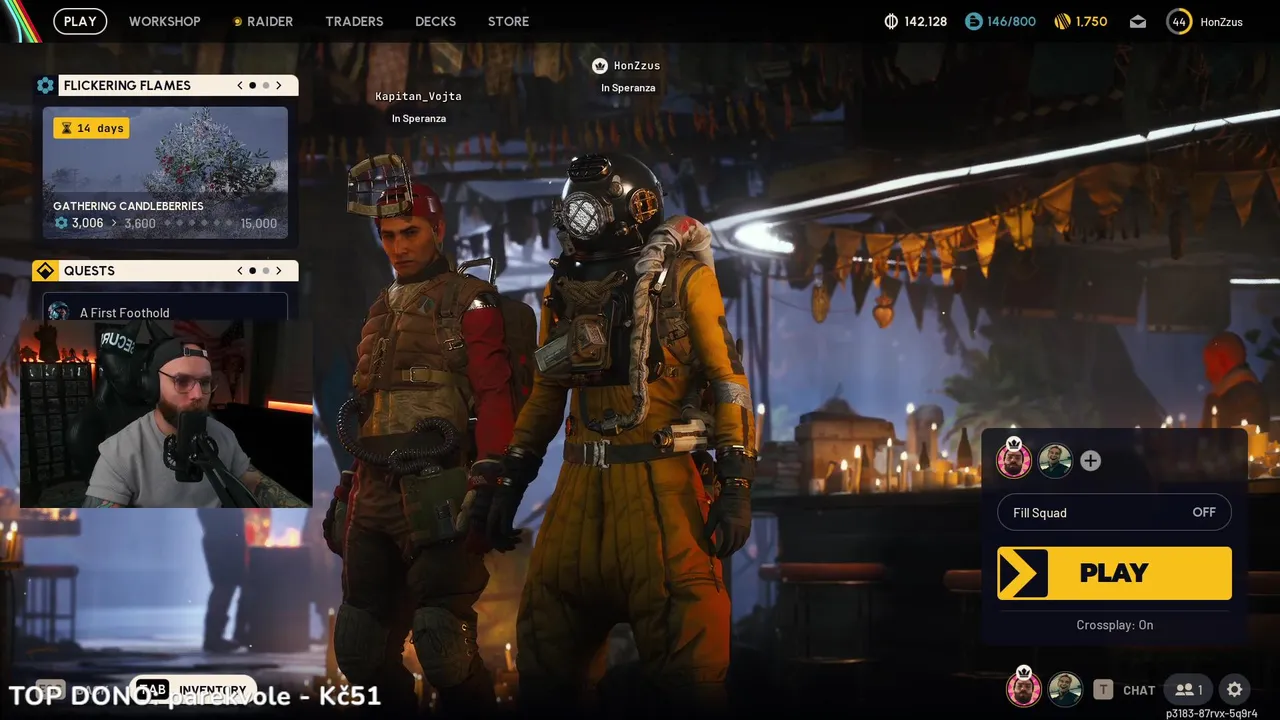Screen dimensions: 1280x720
Task: Go to the TRADERS tab
Action: pos(354,21)
